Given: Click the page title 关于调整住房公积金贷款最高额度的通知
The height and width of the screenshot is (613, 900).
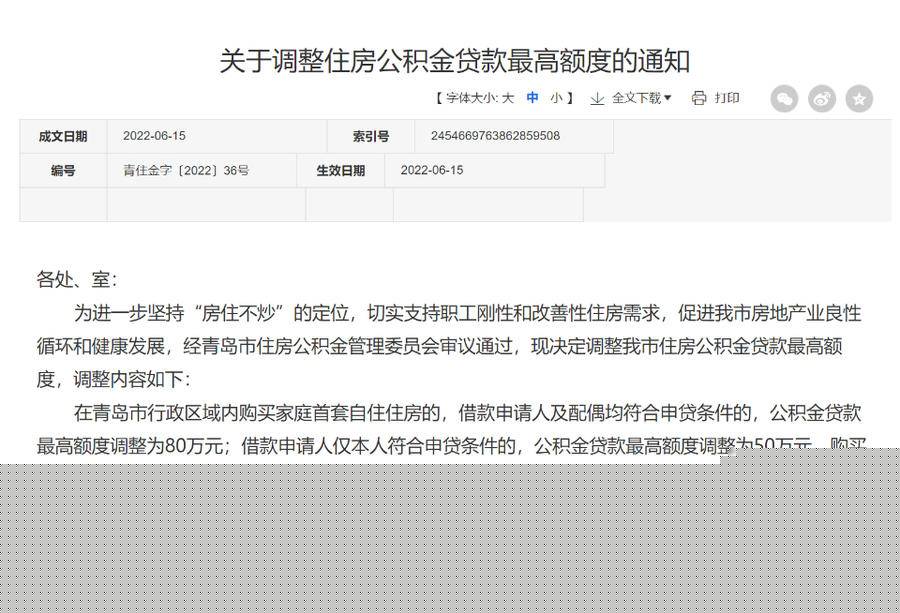Looking at the screenshot, I should (x=455, y=61).
